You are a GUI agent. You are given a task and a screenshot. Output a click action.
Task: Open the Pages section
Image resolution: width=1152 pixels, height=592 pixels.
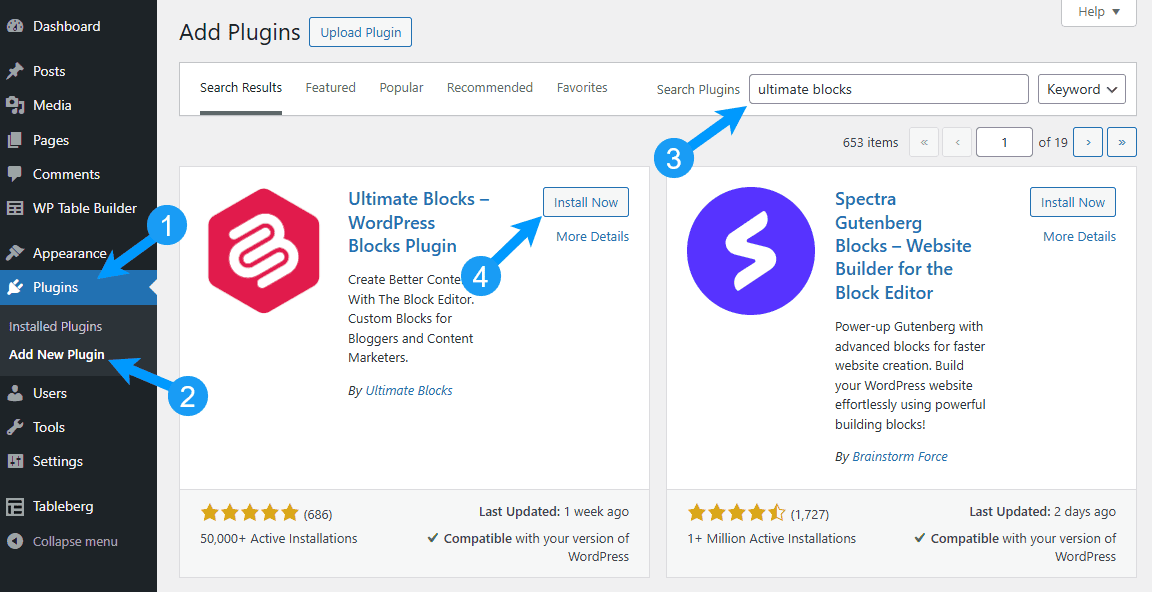tap(46, 139)
